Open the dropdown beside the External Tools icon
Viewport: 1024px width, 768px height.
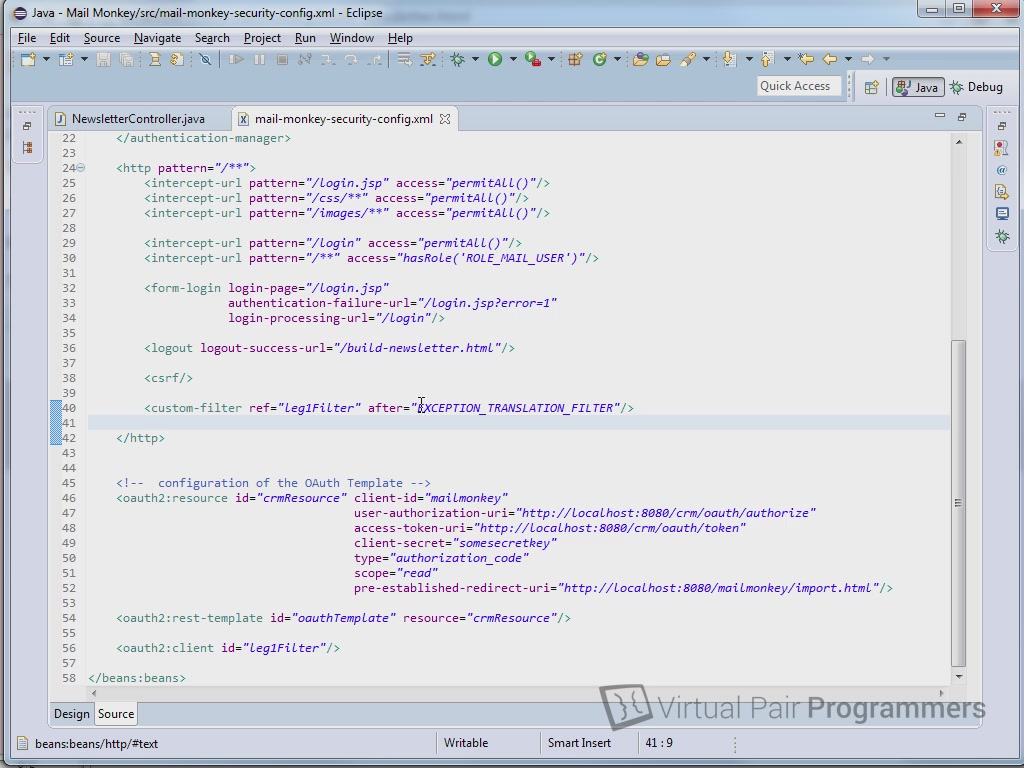[x=551, y=59]
